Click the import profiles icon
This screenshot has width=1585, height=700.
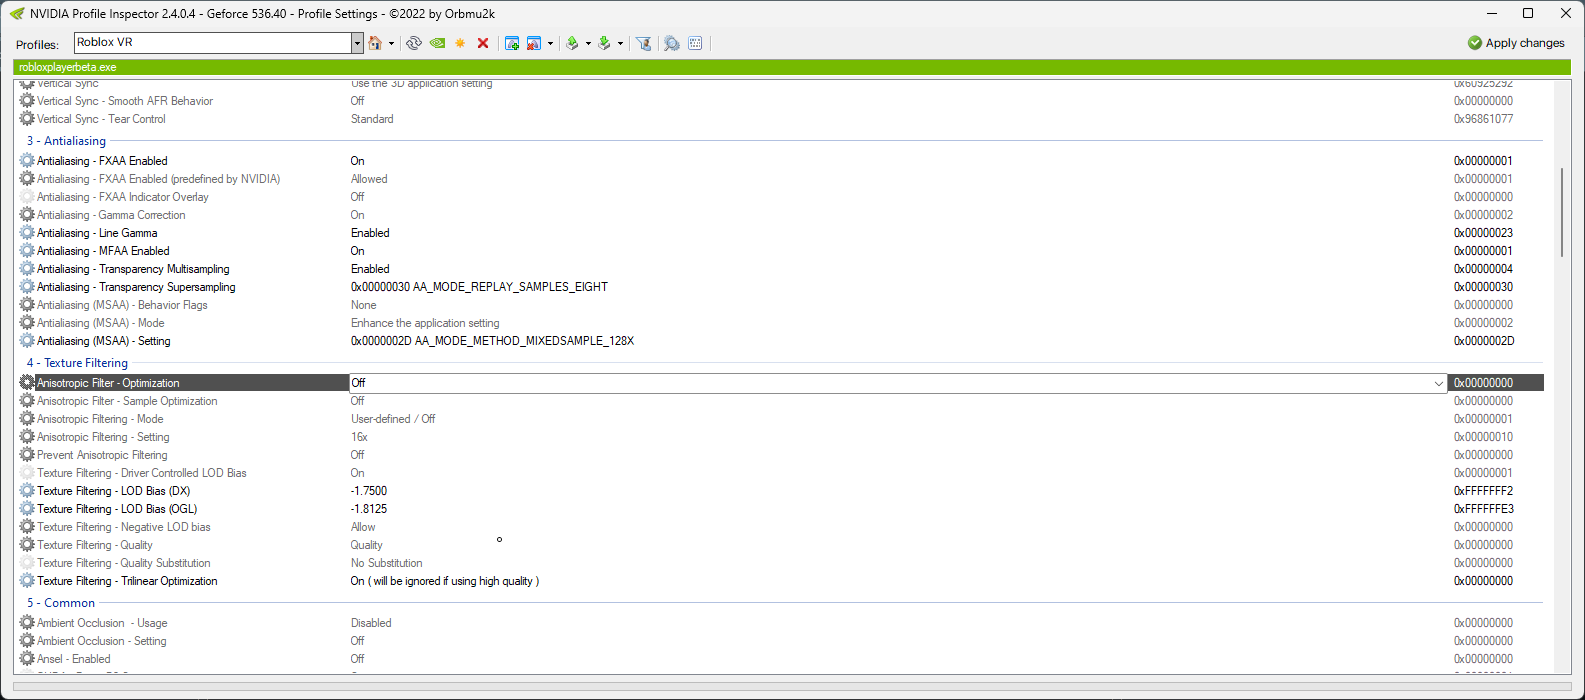pyautogui.click(x=604, y=43)
